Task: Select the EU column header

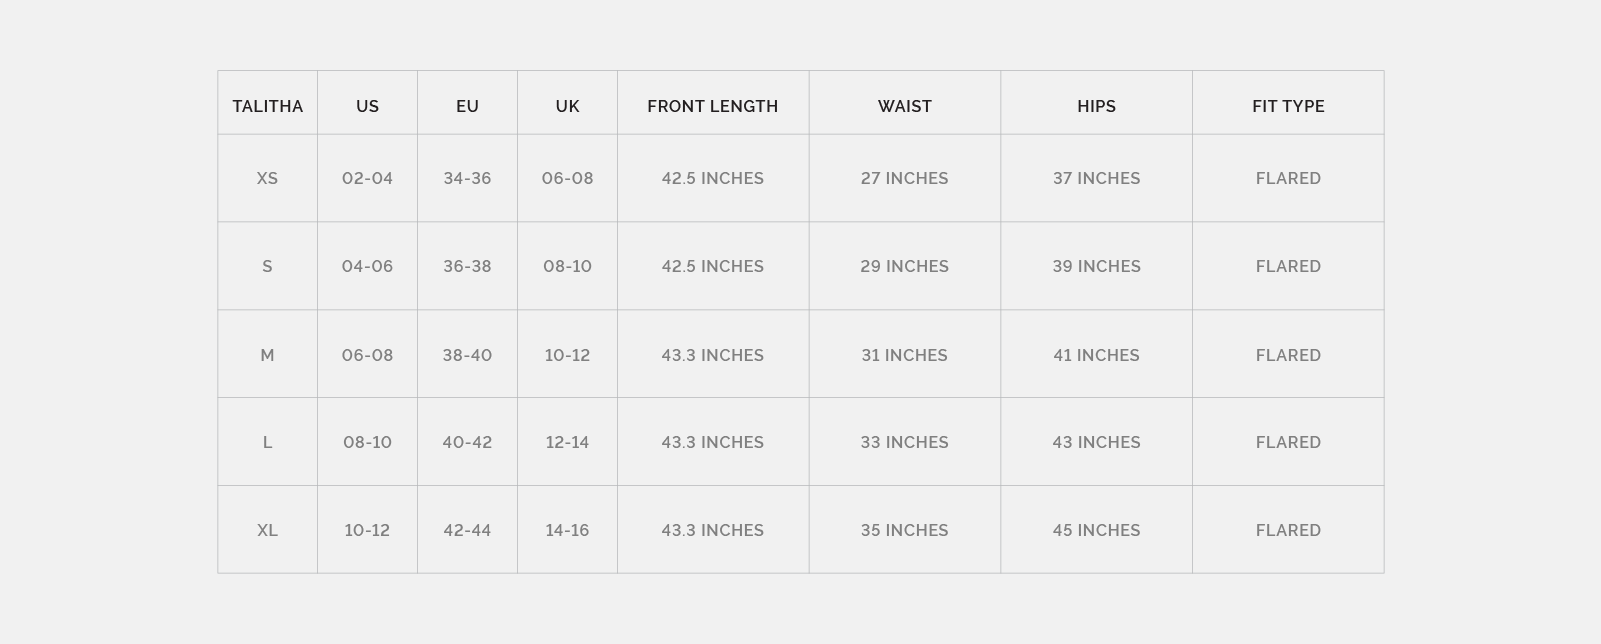Action: 467,106
